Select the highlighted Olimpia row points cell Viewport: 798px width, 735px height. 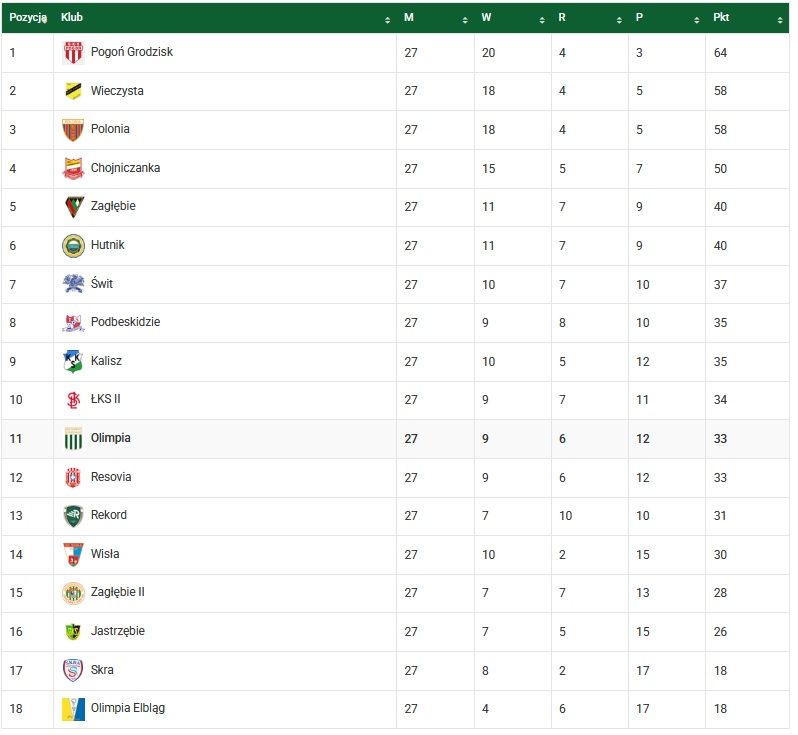[748, 439]
